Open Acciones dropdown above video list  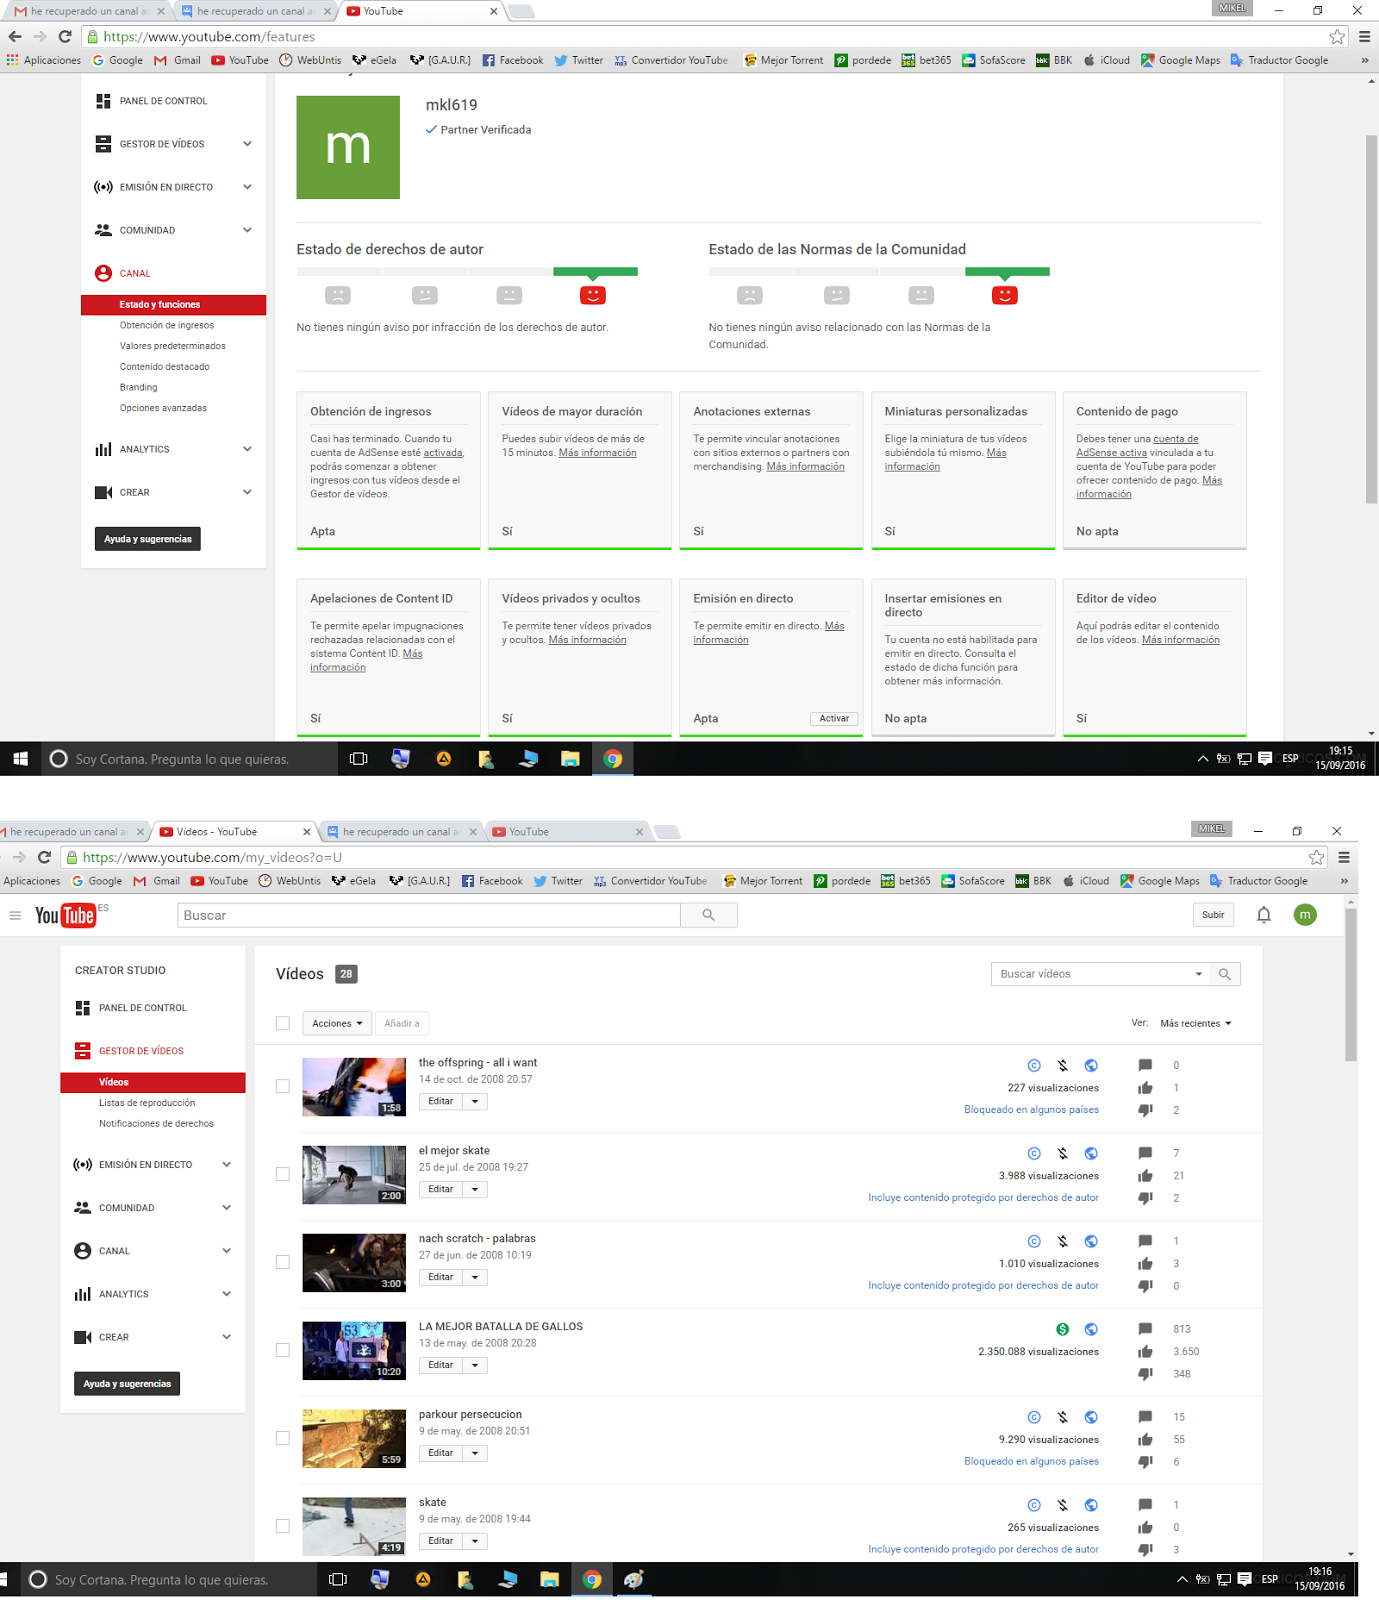point(337,1023)
